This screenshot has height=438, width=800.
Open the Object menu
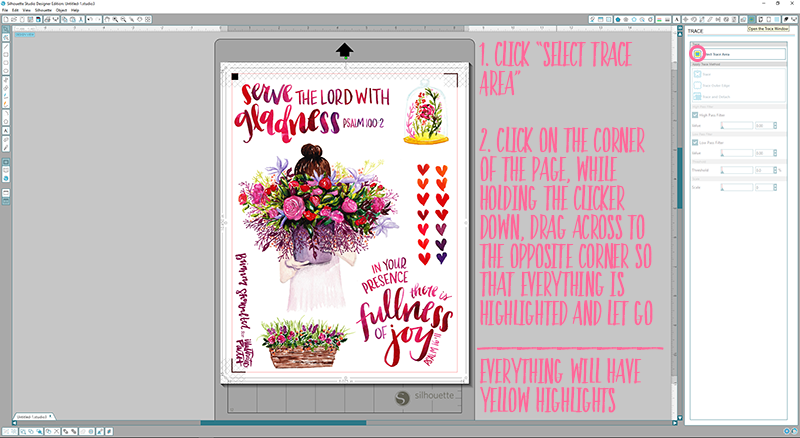[x=61, y=10]
